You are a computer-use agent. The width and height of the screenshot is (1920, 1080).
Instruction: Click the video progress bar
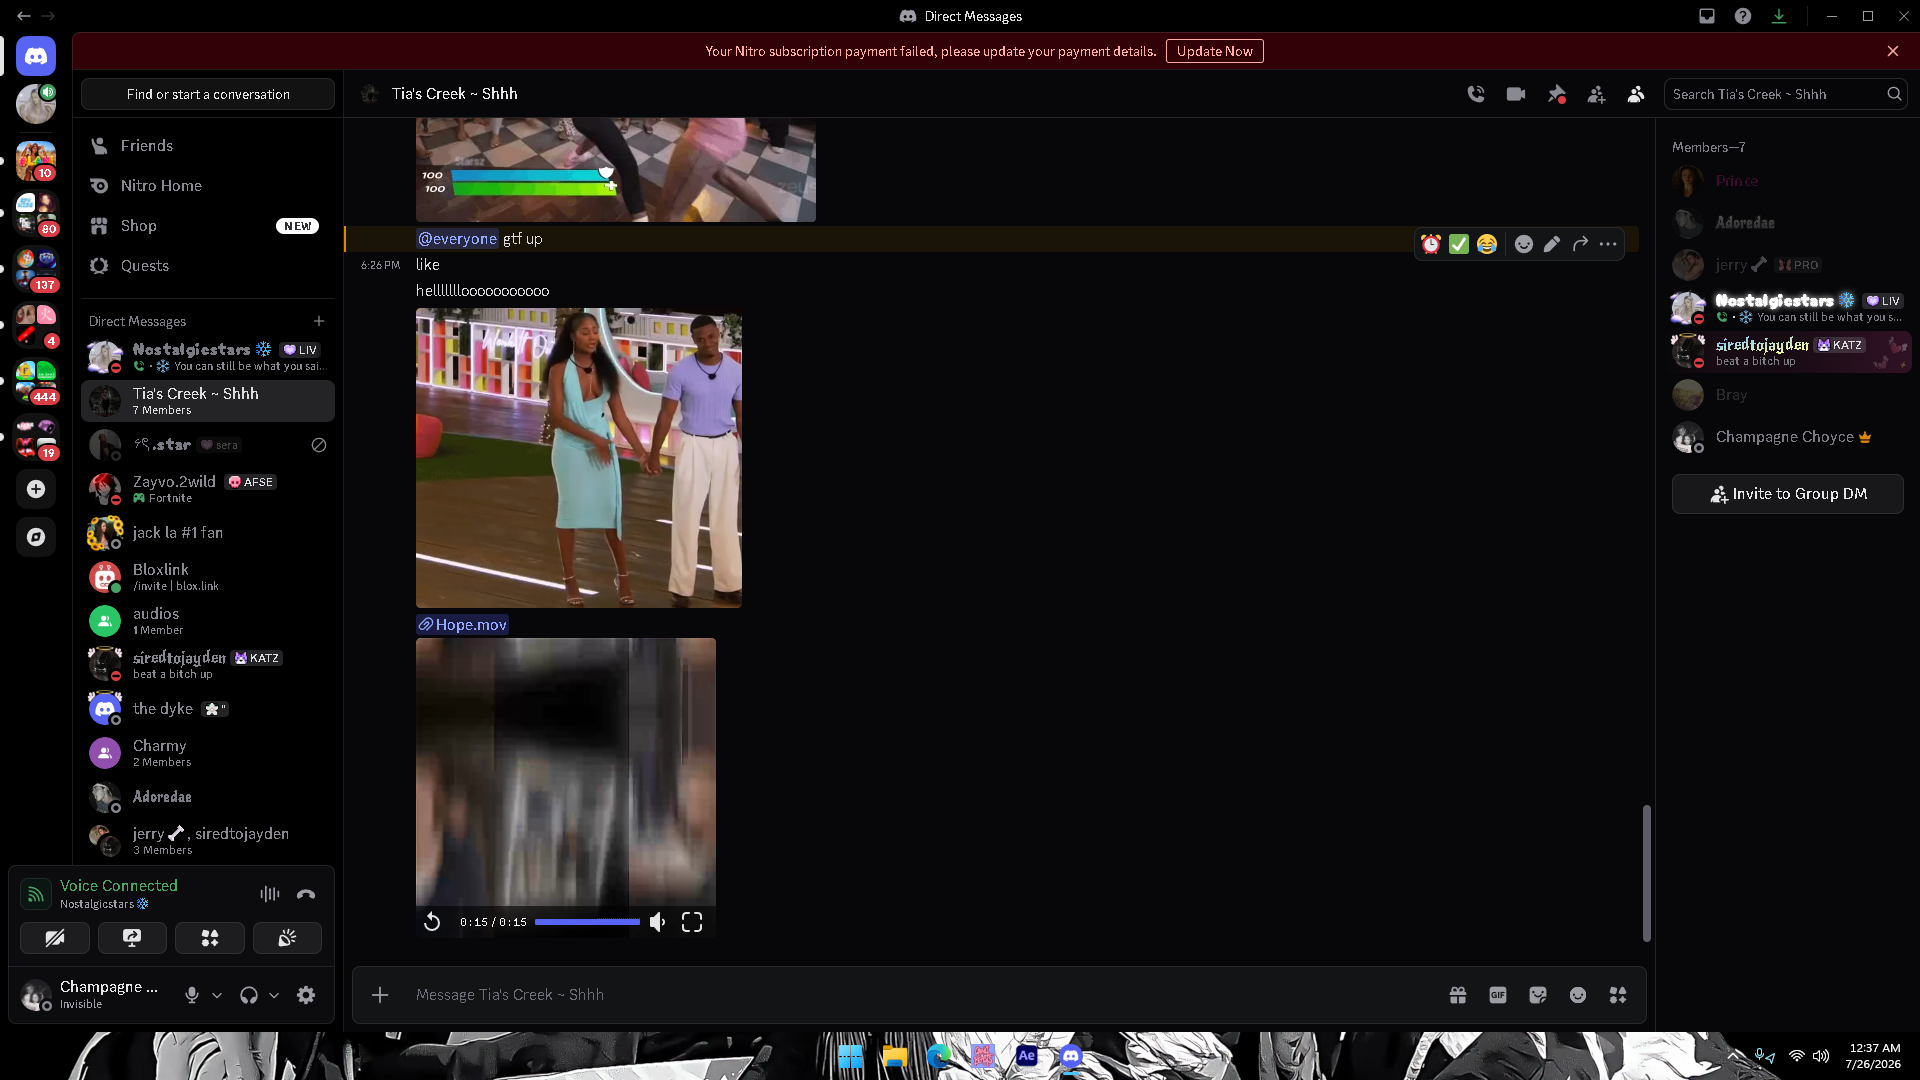click(587, 922)
